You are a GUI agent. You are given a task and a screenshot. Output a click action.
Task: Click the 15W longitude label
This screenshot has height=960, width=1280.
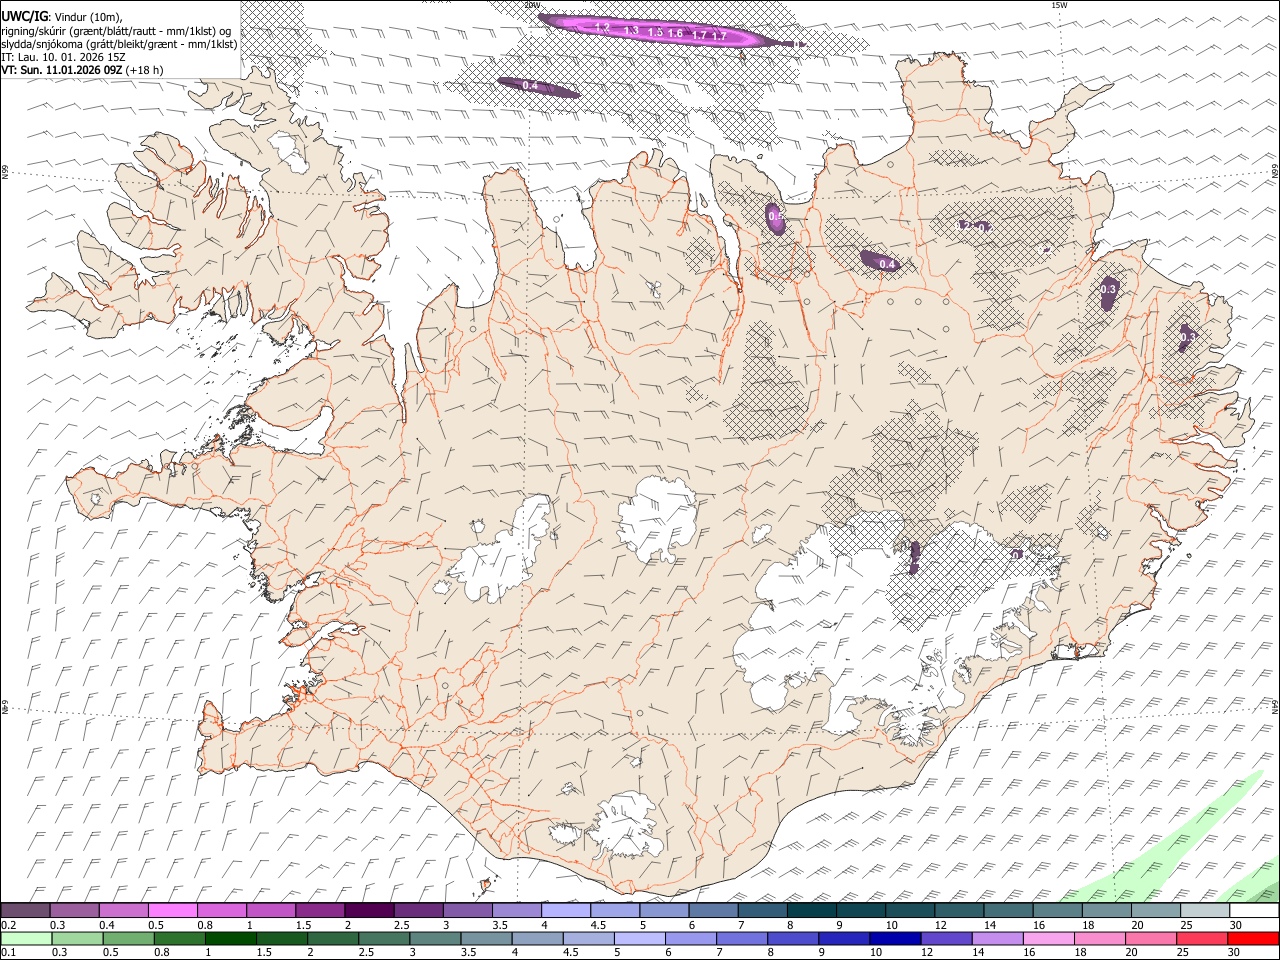[x=1059, y=5]
